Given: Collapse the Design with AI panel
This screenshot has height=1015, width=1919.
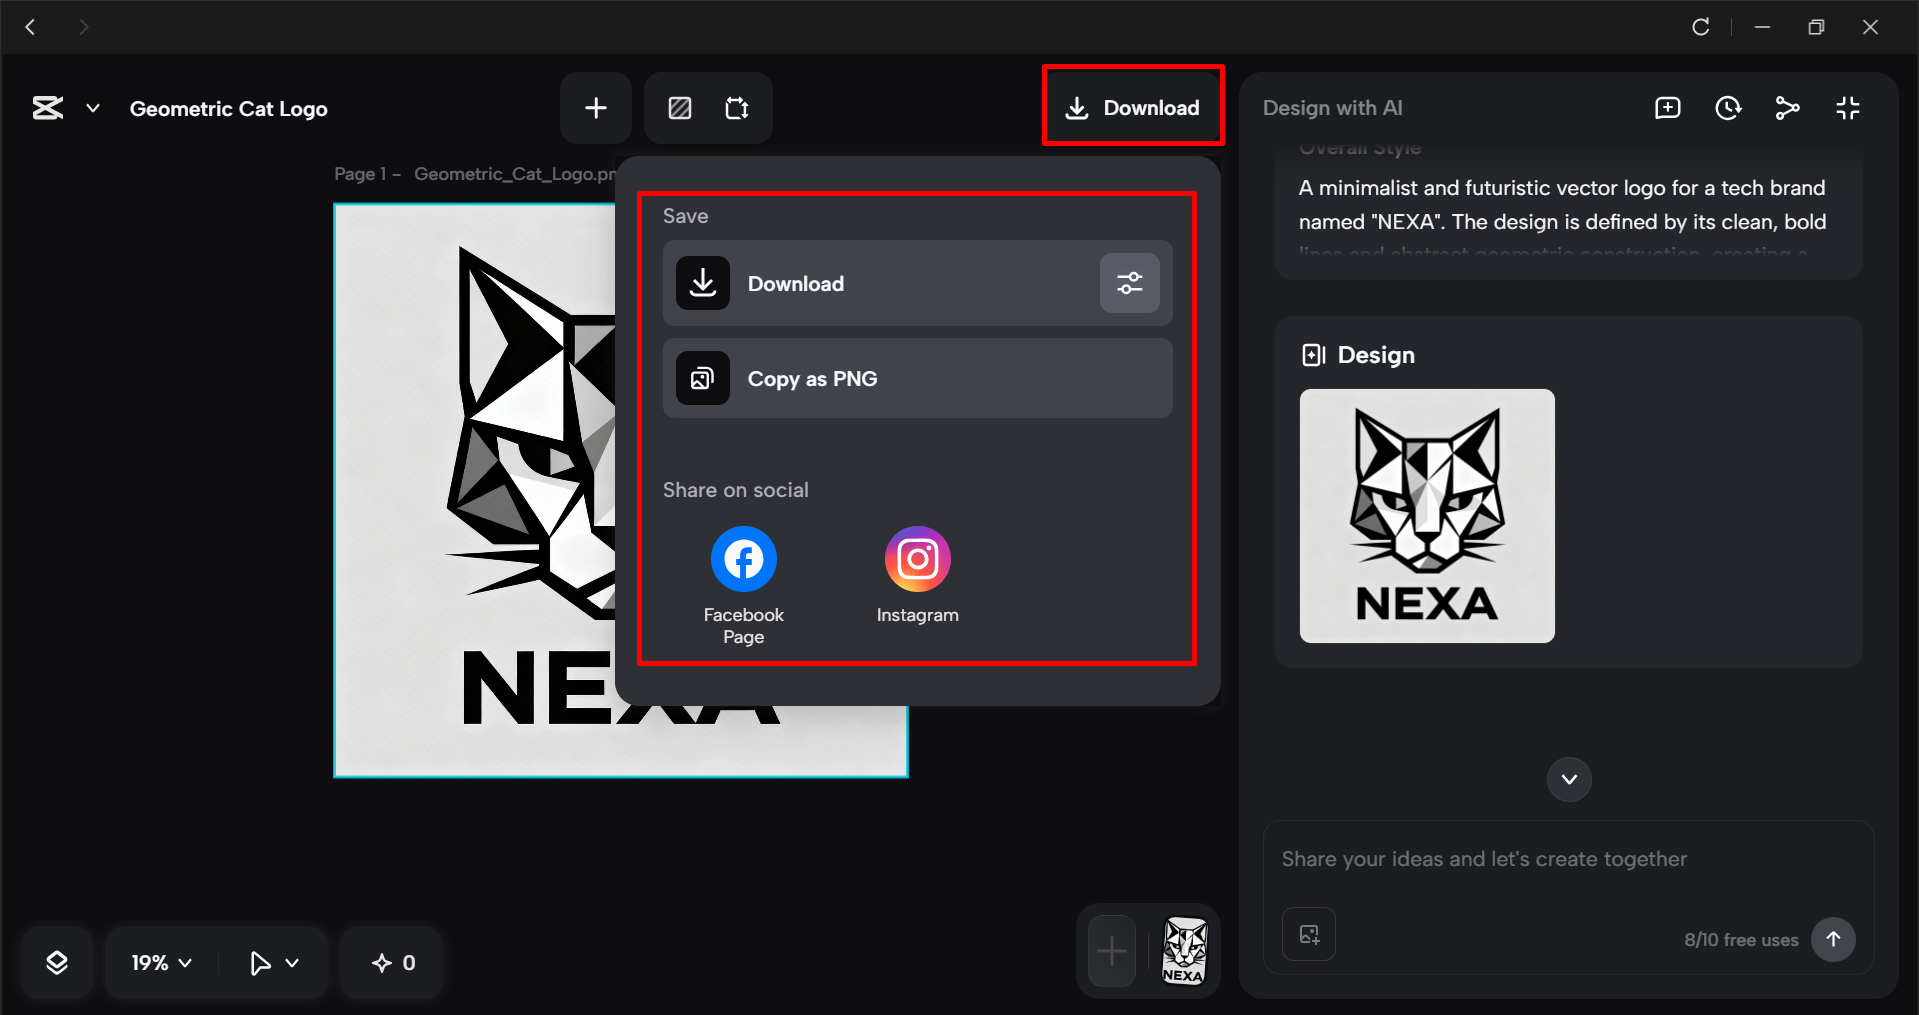Looking at the screenshot, I should coord(1848,108).
